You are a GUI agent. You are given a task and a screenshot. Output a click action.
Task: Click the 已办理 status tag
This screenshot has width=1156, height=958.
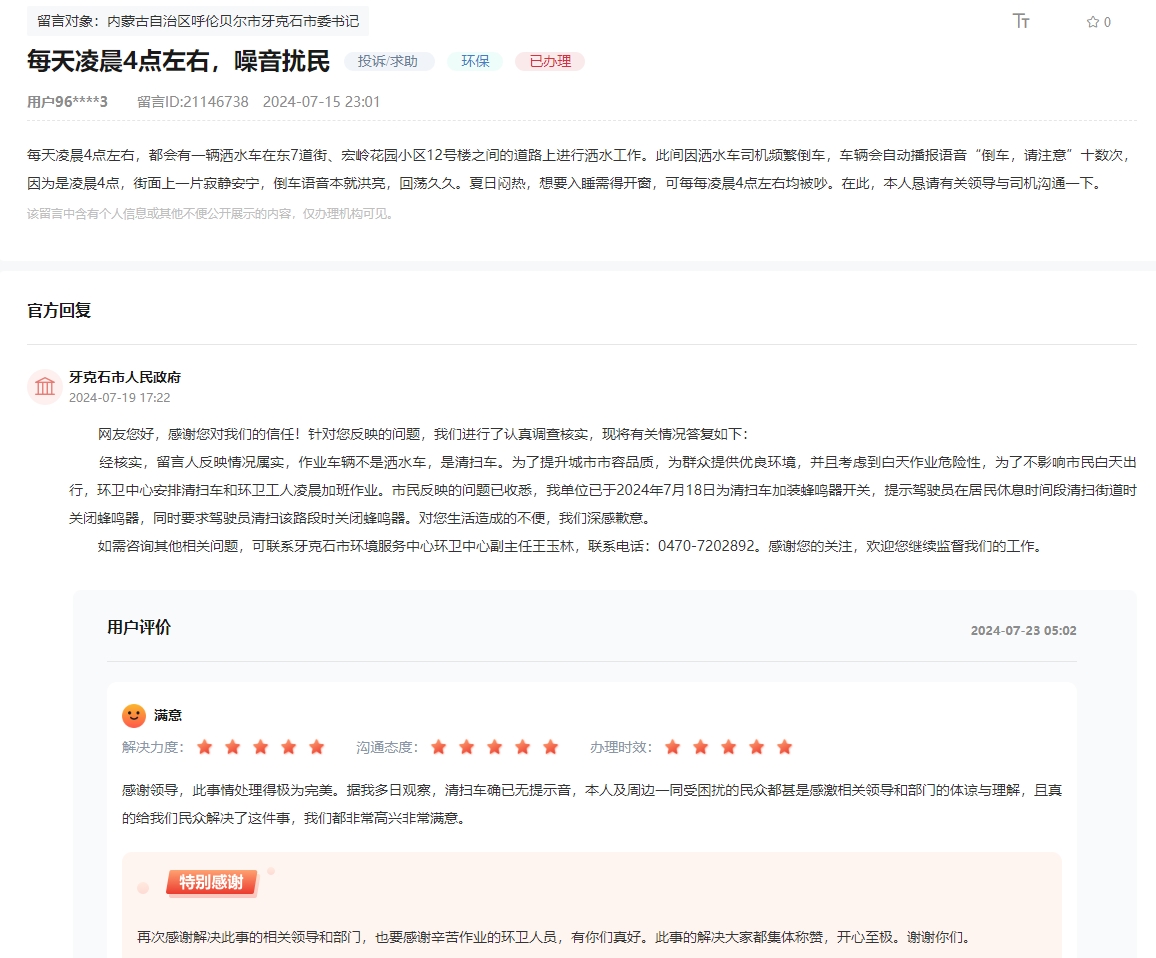pyautogui.click(x=550, y=61)
